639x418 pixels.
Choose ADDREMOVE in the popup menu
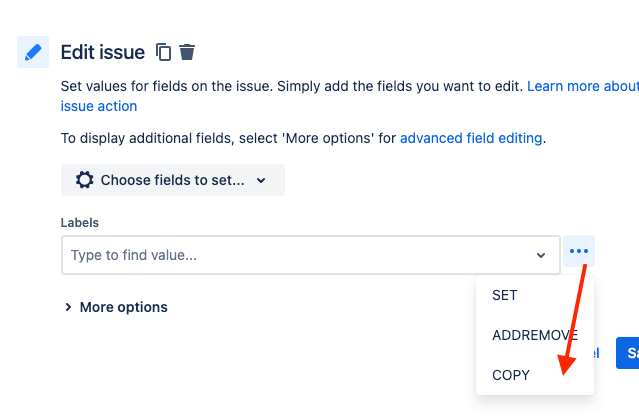tap(534, 335)
